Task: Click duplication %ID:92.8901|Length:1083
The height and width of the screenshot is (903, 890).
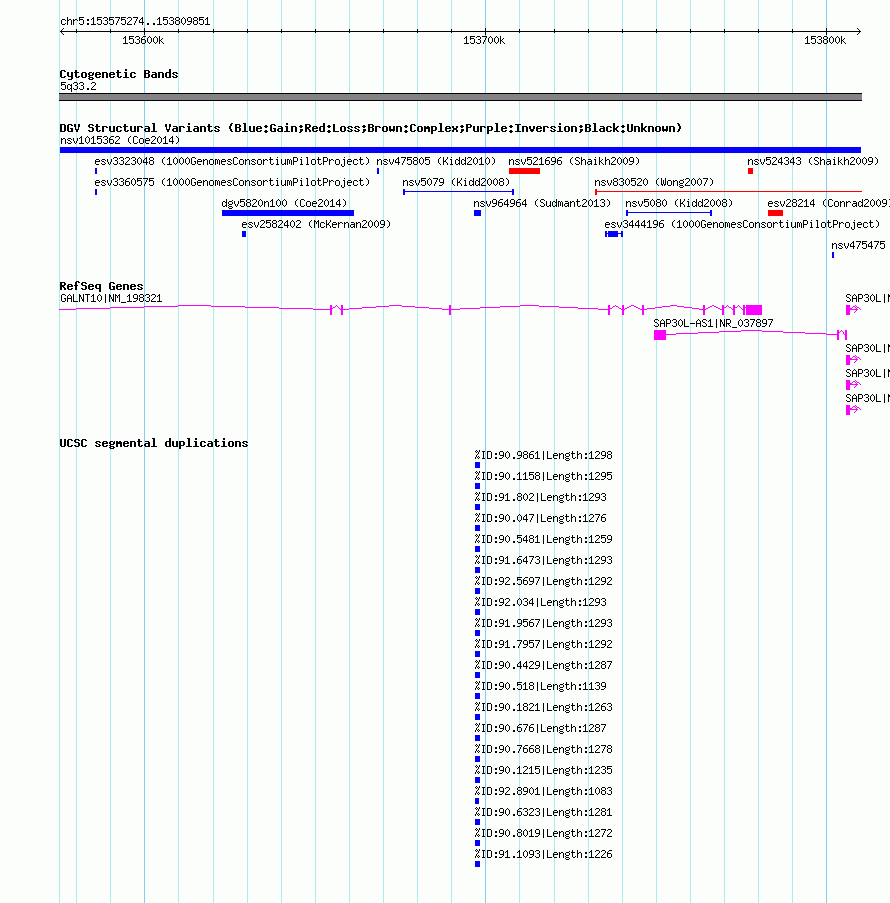Action: tap(543, 791)
